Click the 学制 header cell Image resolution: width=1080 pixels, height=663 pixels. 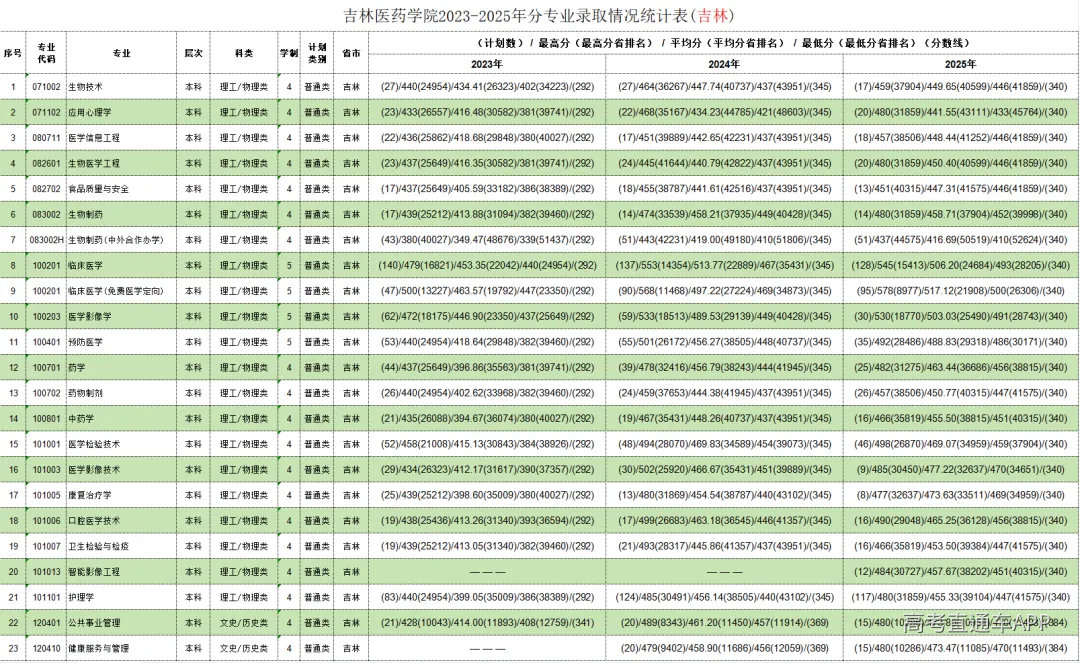289,53
